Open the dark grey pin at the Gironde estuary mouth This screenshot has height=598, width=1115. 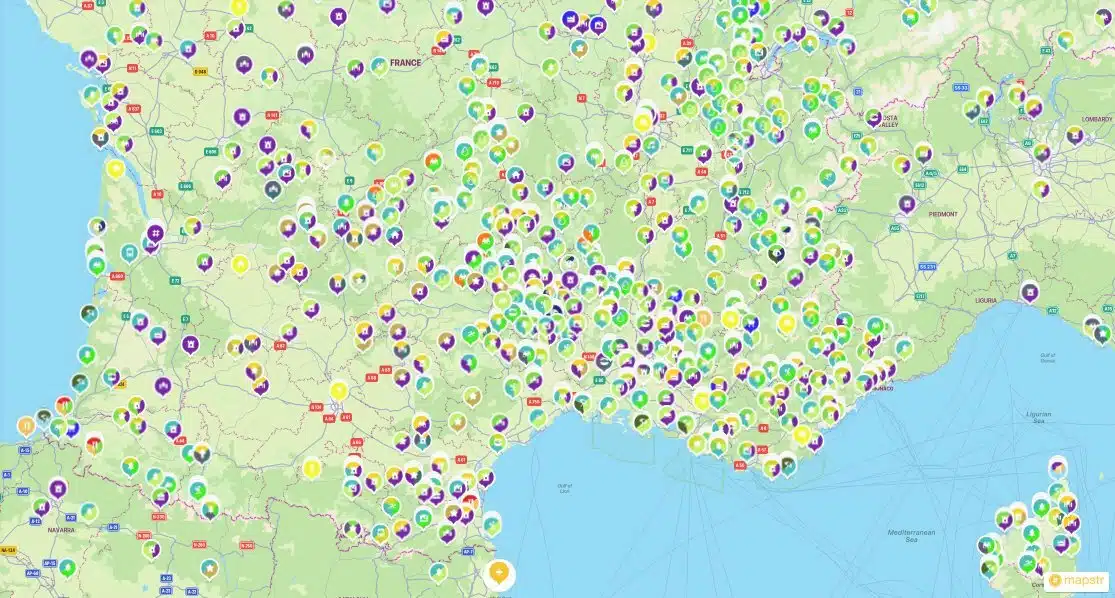pos(100,137)
